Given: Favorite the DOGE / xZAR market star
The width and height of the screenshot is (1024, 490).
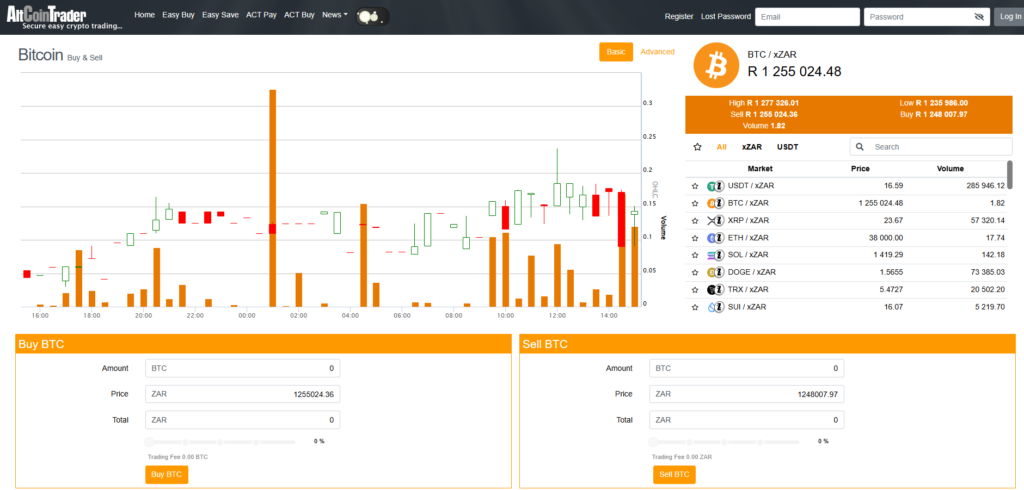Looking at the screenshot, I should [x=695, y=272].
